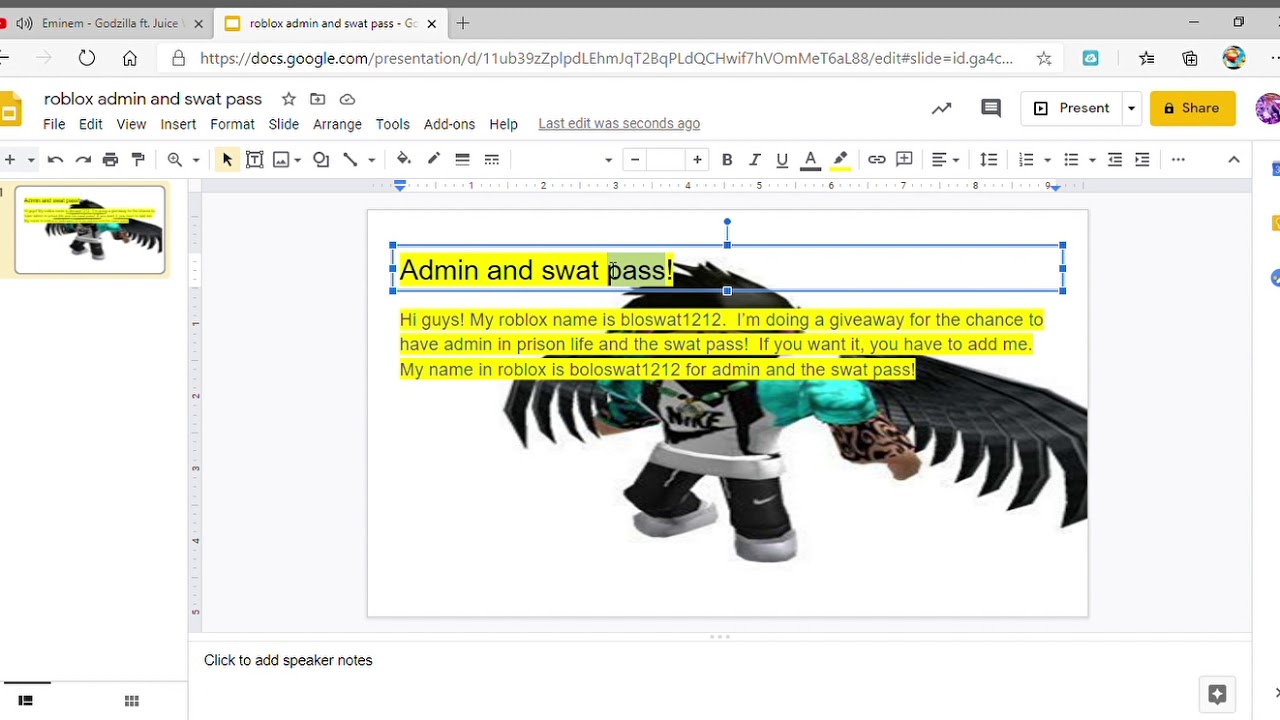This screenshot has height=720, width=1280.
Task: Toggle Italic formatting
Action: click(755, 159)
